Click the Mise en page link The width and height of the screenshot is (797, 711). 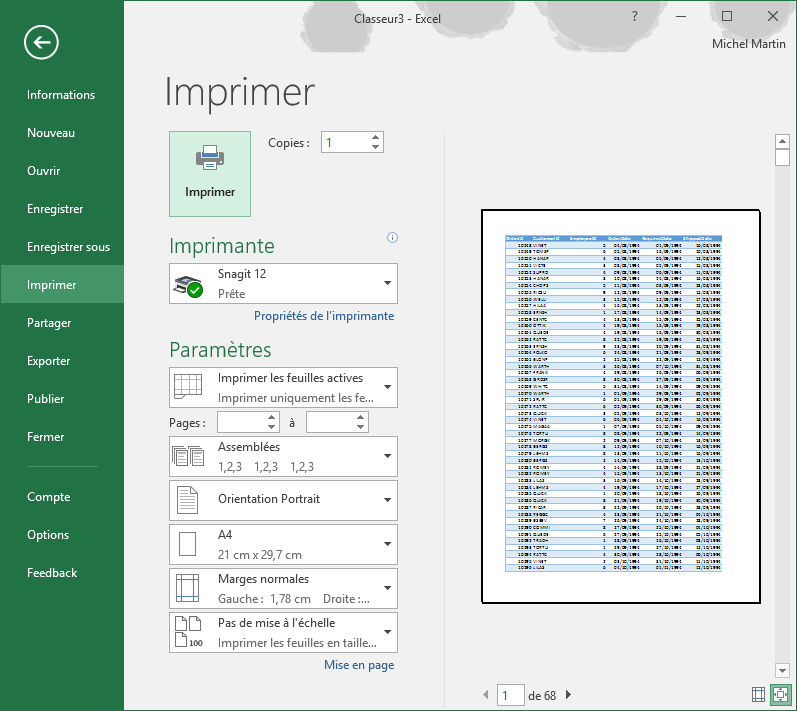(x=359, y=665)
